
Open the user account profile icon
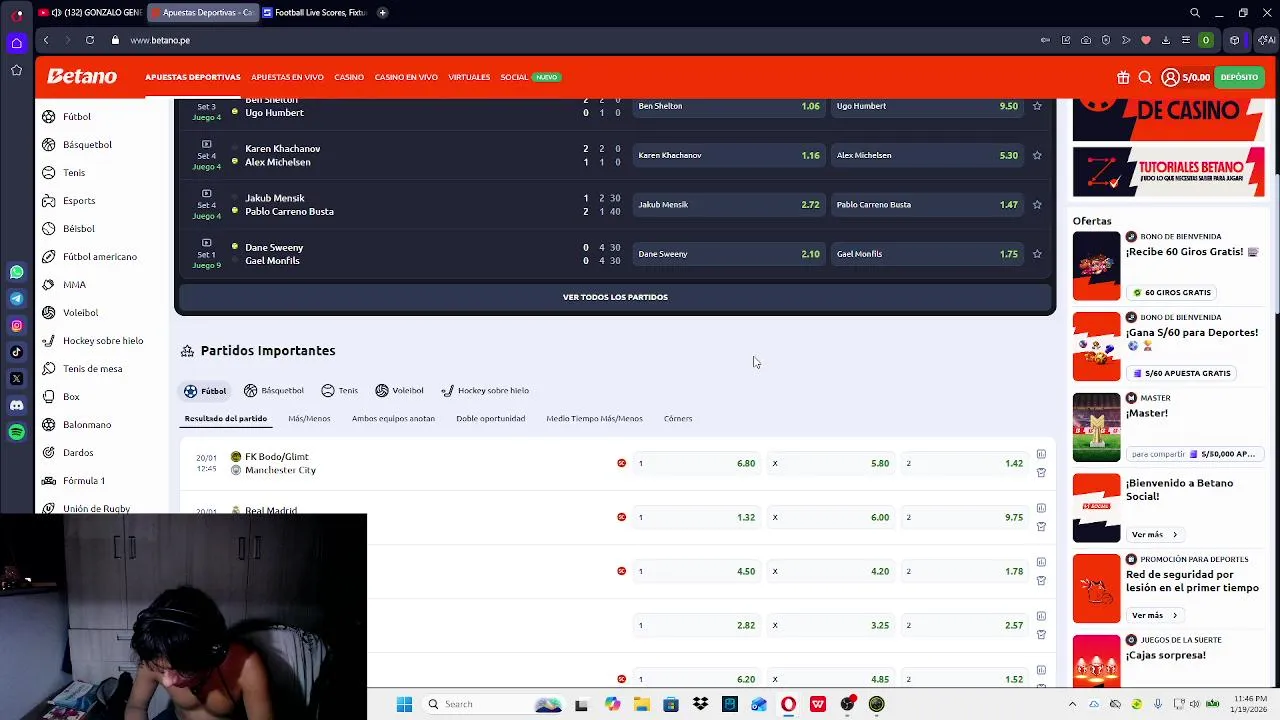coord(1170,77)
